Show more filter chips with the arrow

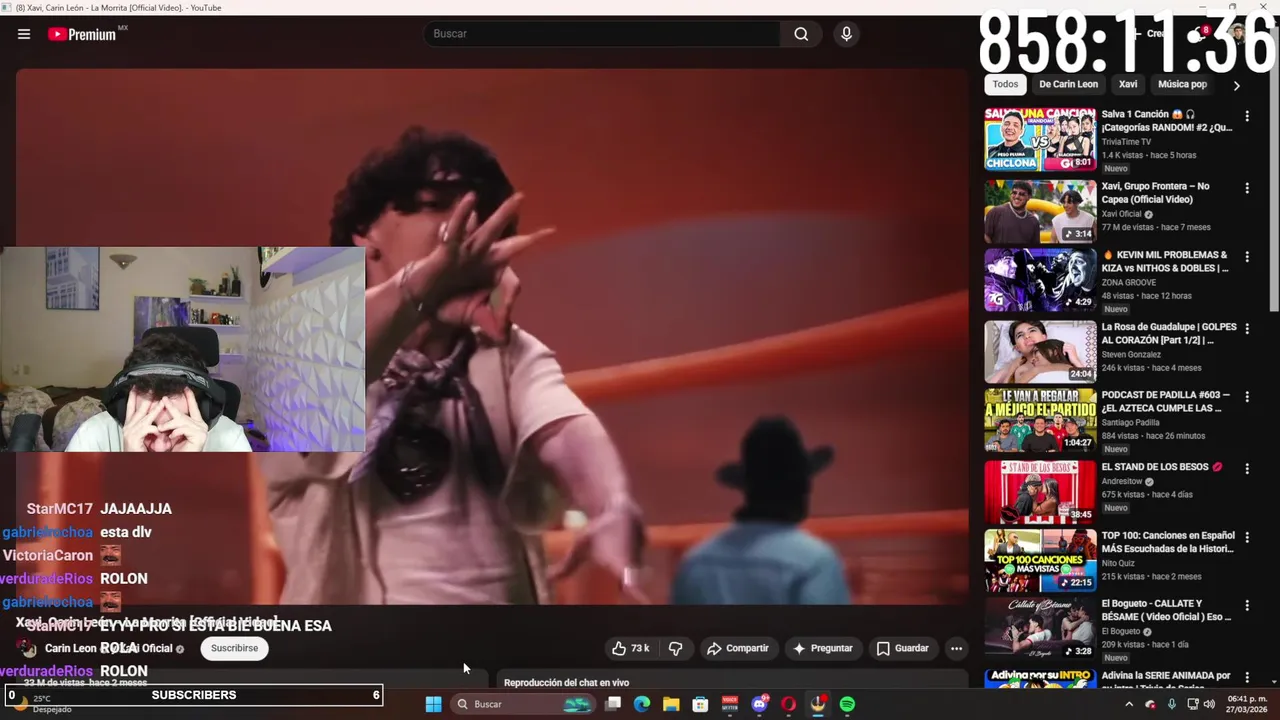[x=1236, y=85]
